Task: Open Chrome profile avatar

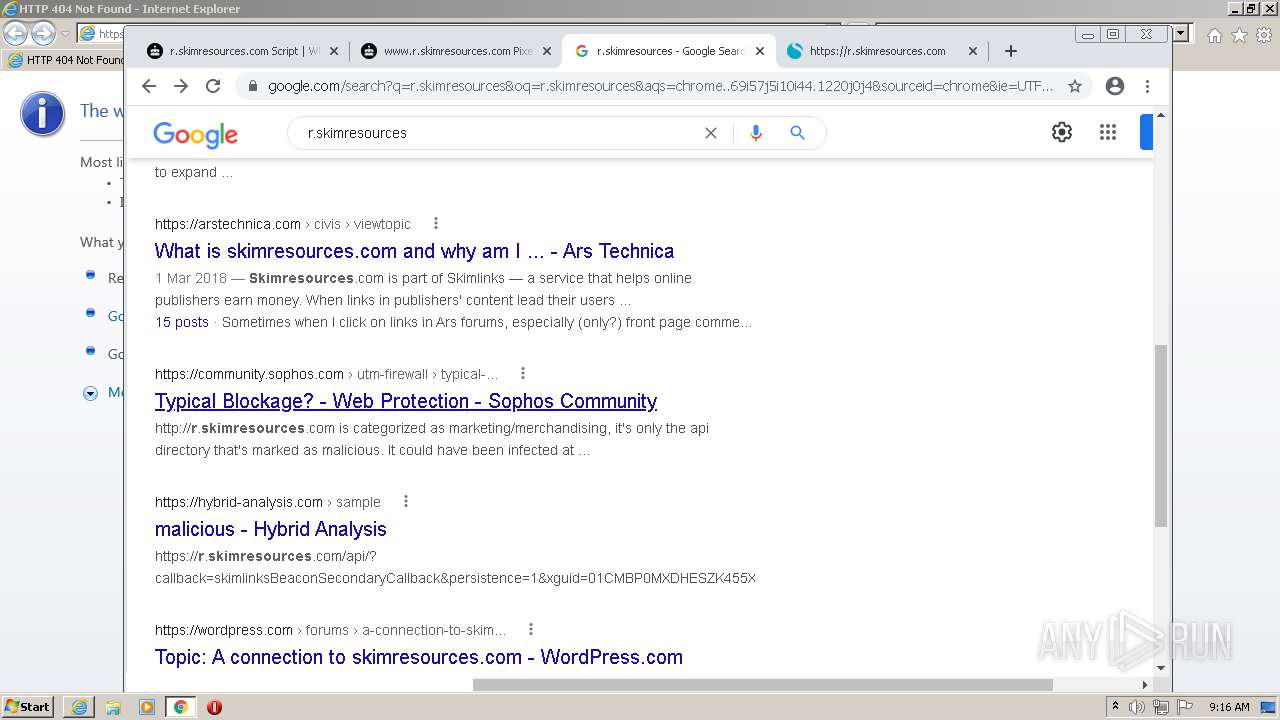Action: click(1115, 86)
